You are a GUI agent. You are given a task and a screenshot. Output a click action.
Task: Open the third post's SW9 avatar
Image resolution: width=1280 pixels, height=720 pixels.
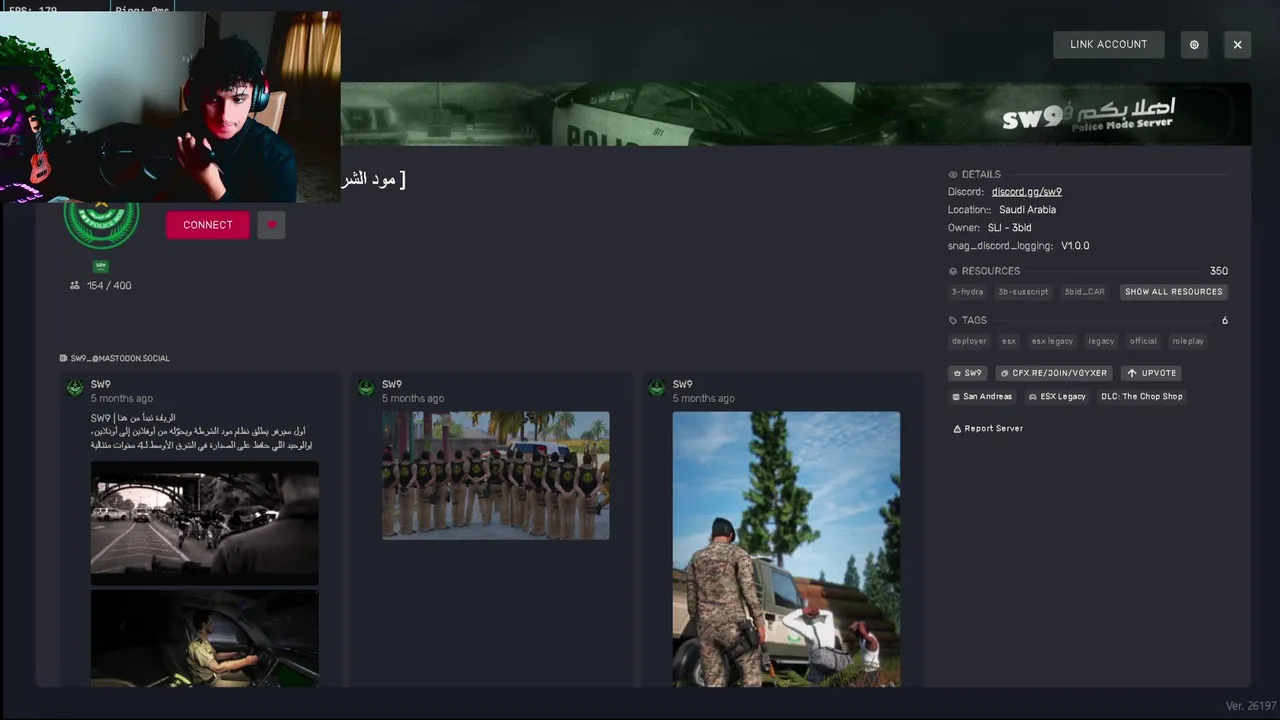click(x=657, y=388)
